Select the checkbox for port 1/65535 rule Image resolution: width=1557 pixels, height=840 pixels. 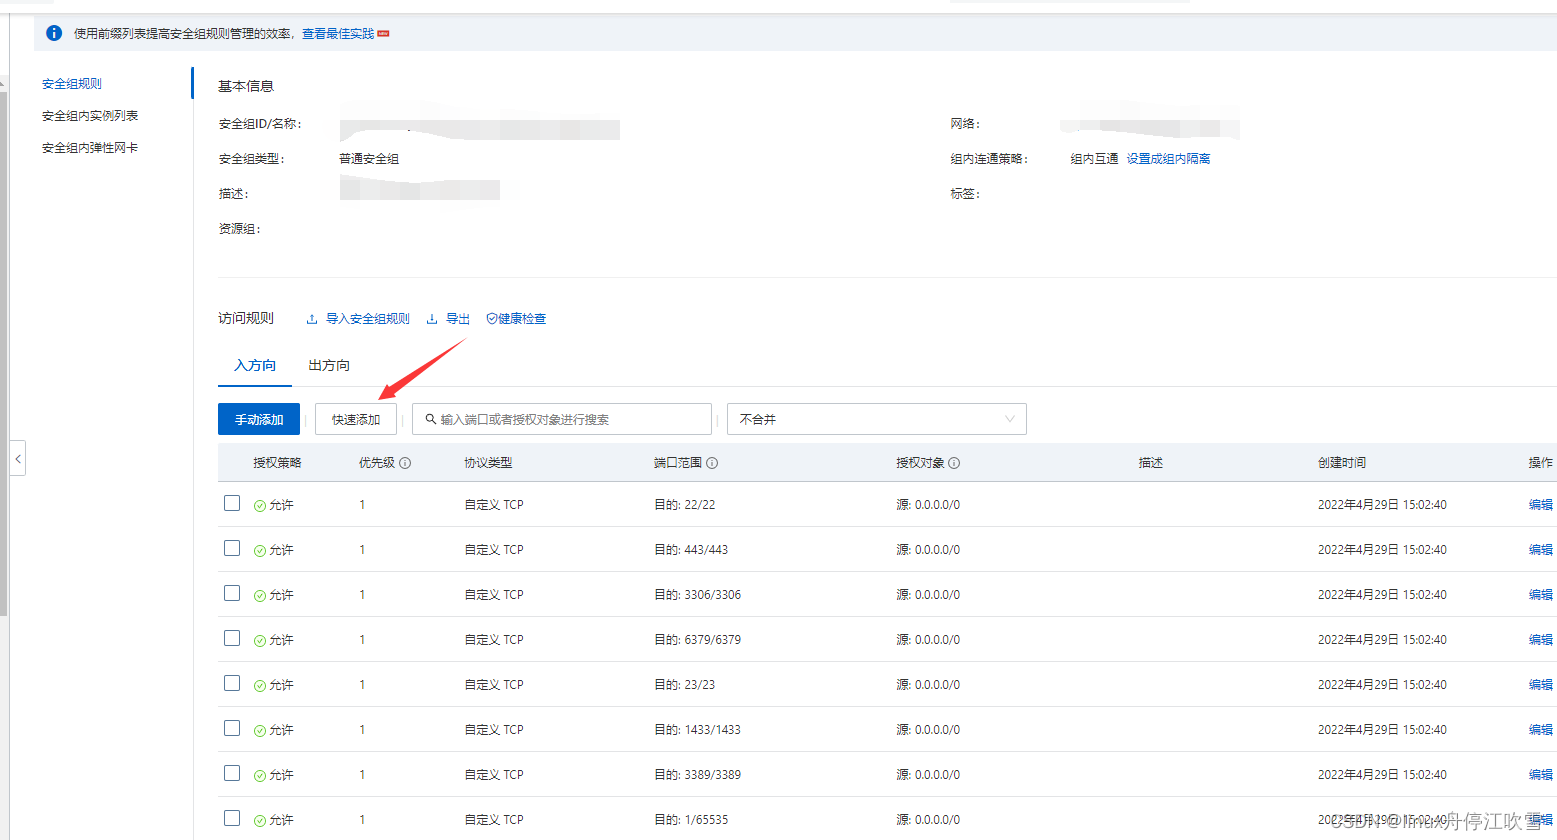[232, 818]
